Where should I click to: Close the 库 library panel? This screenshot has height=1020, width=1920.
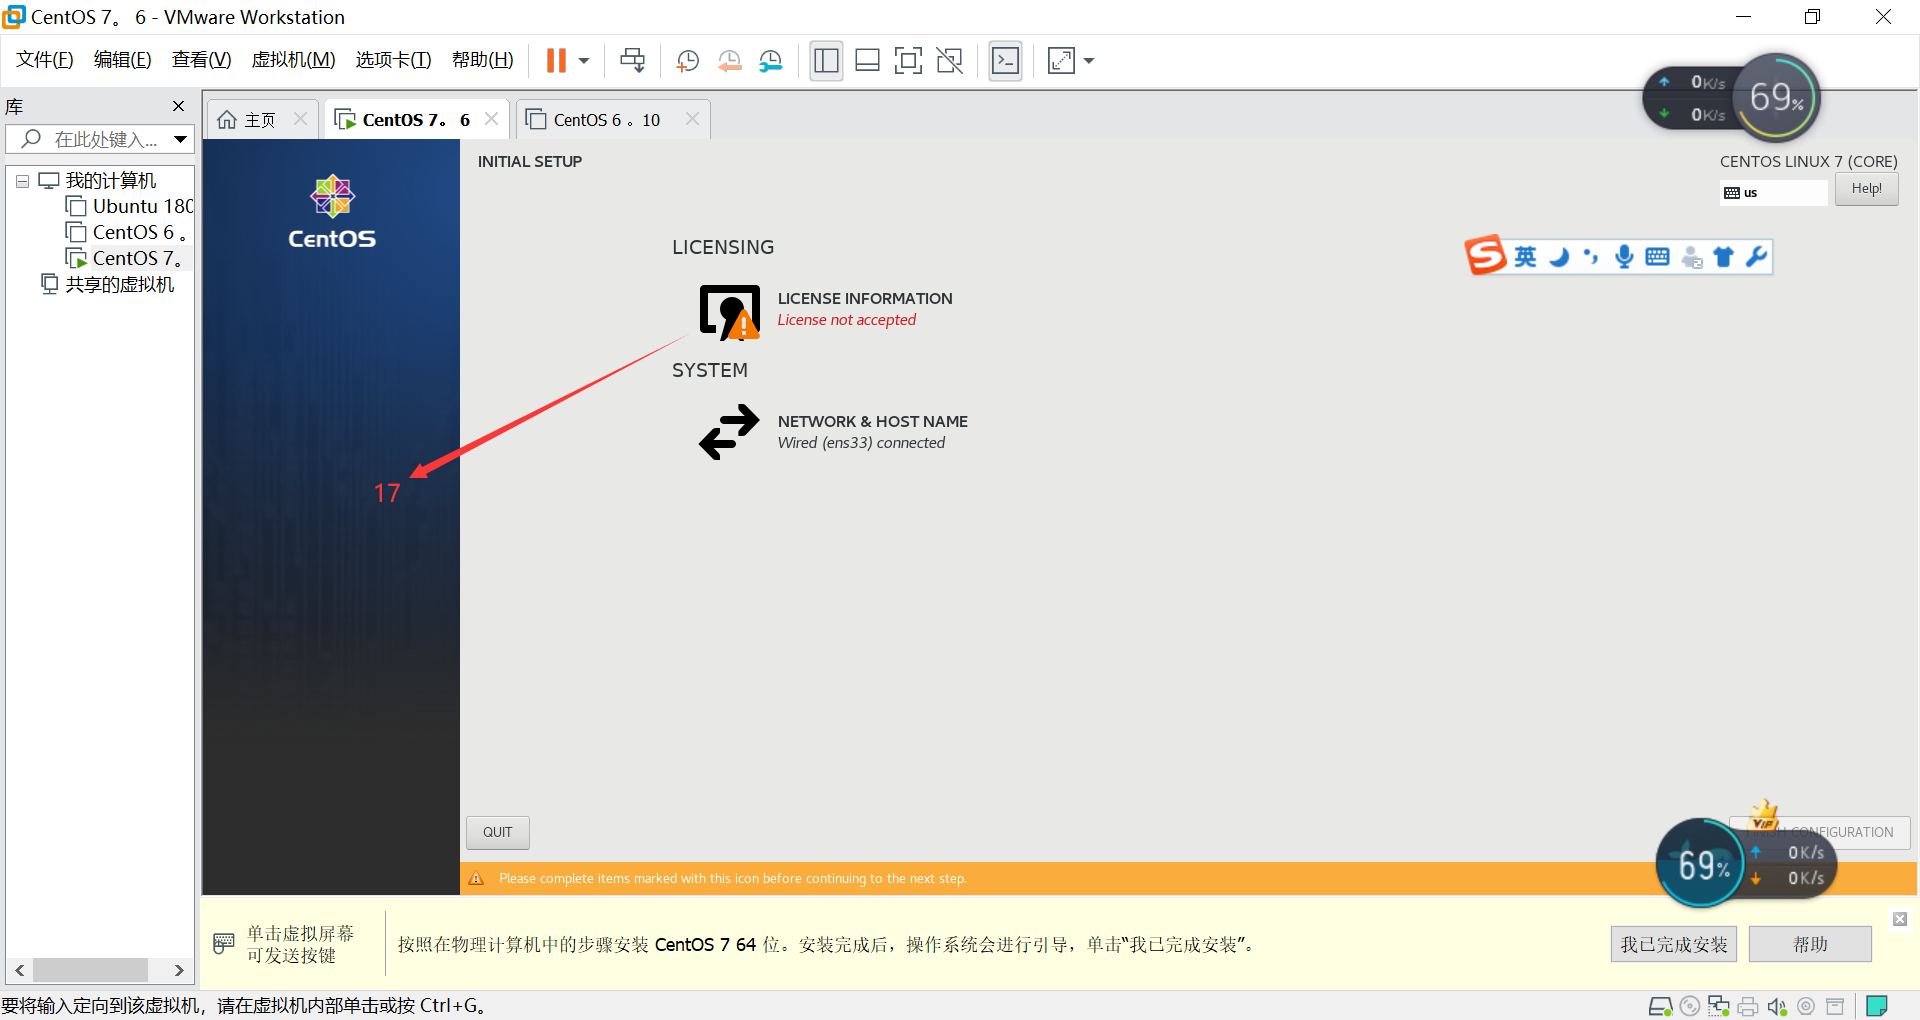tap(178, 106)
